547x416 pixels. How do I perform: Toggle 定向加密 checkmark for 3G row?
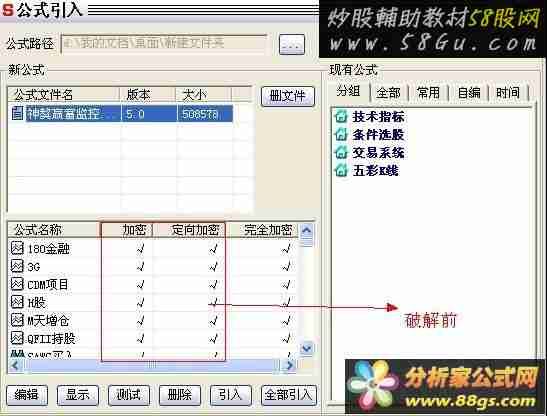point(213,267)
